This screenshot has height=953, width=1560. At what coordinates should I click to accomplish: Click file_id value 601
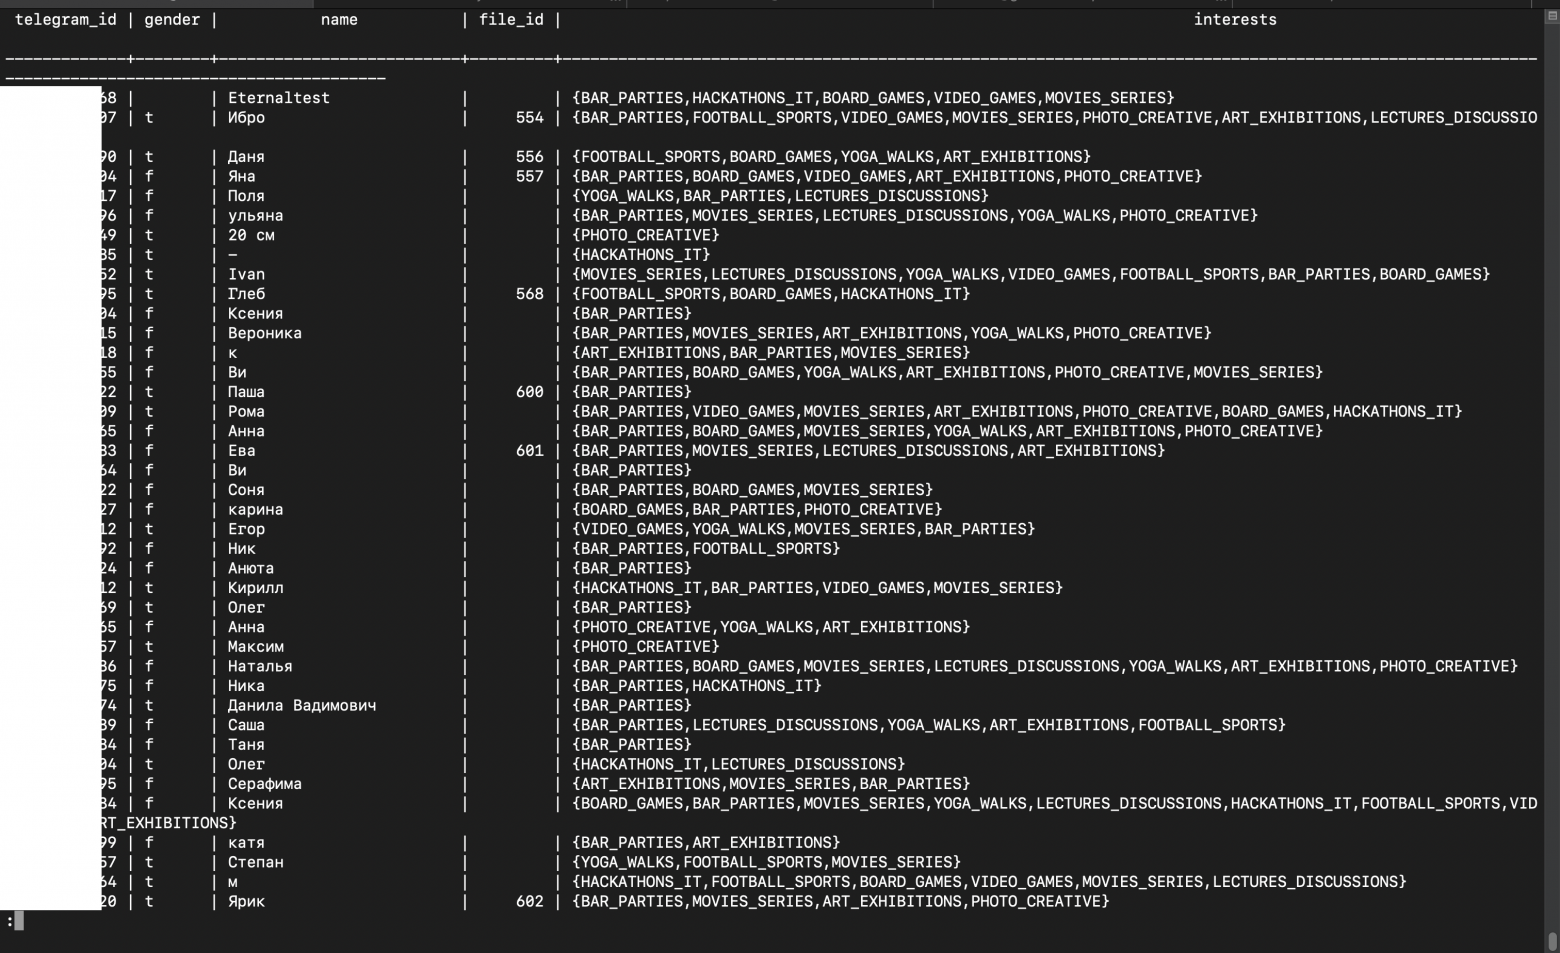click(x=530, y=451)
